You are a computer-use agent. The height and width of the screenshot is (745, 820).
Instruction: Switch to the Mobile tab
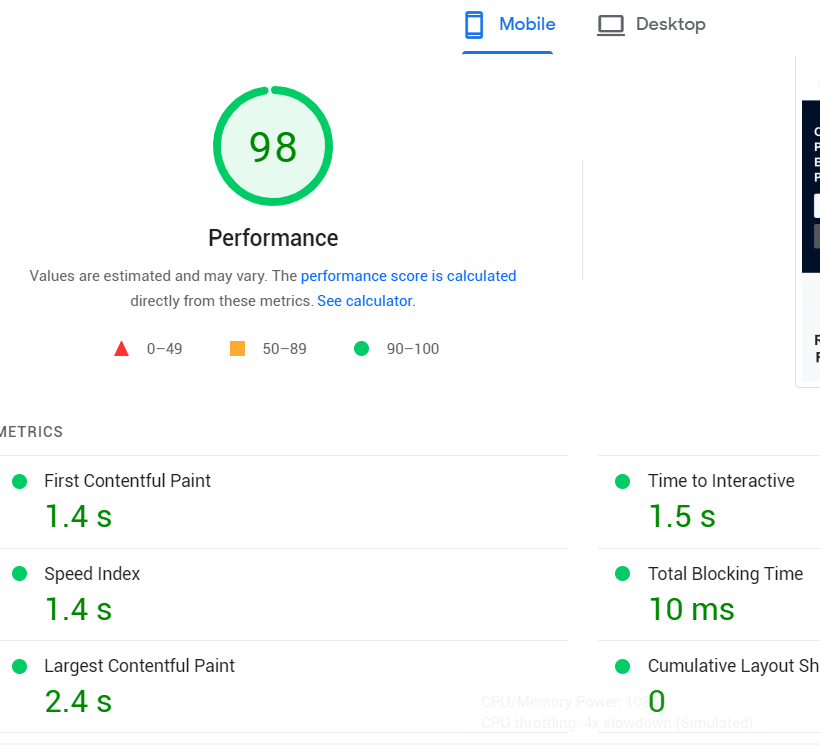tap(509, 24)
